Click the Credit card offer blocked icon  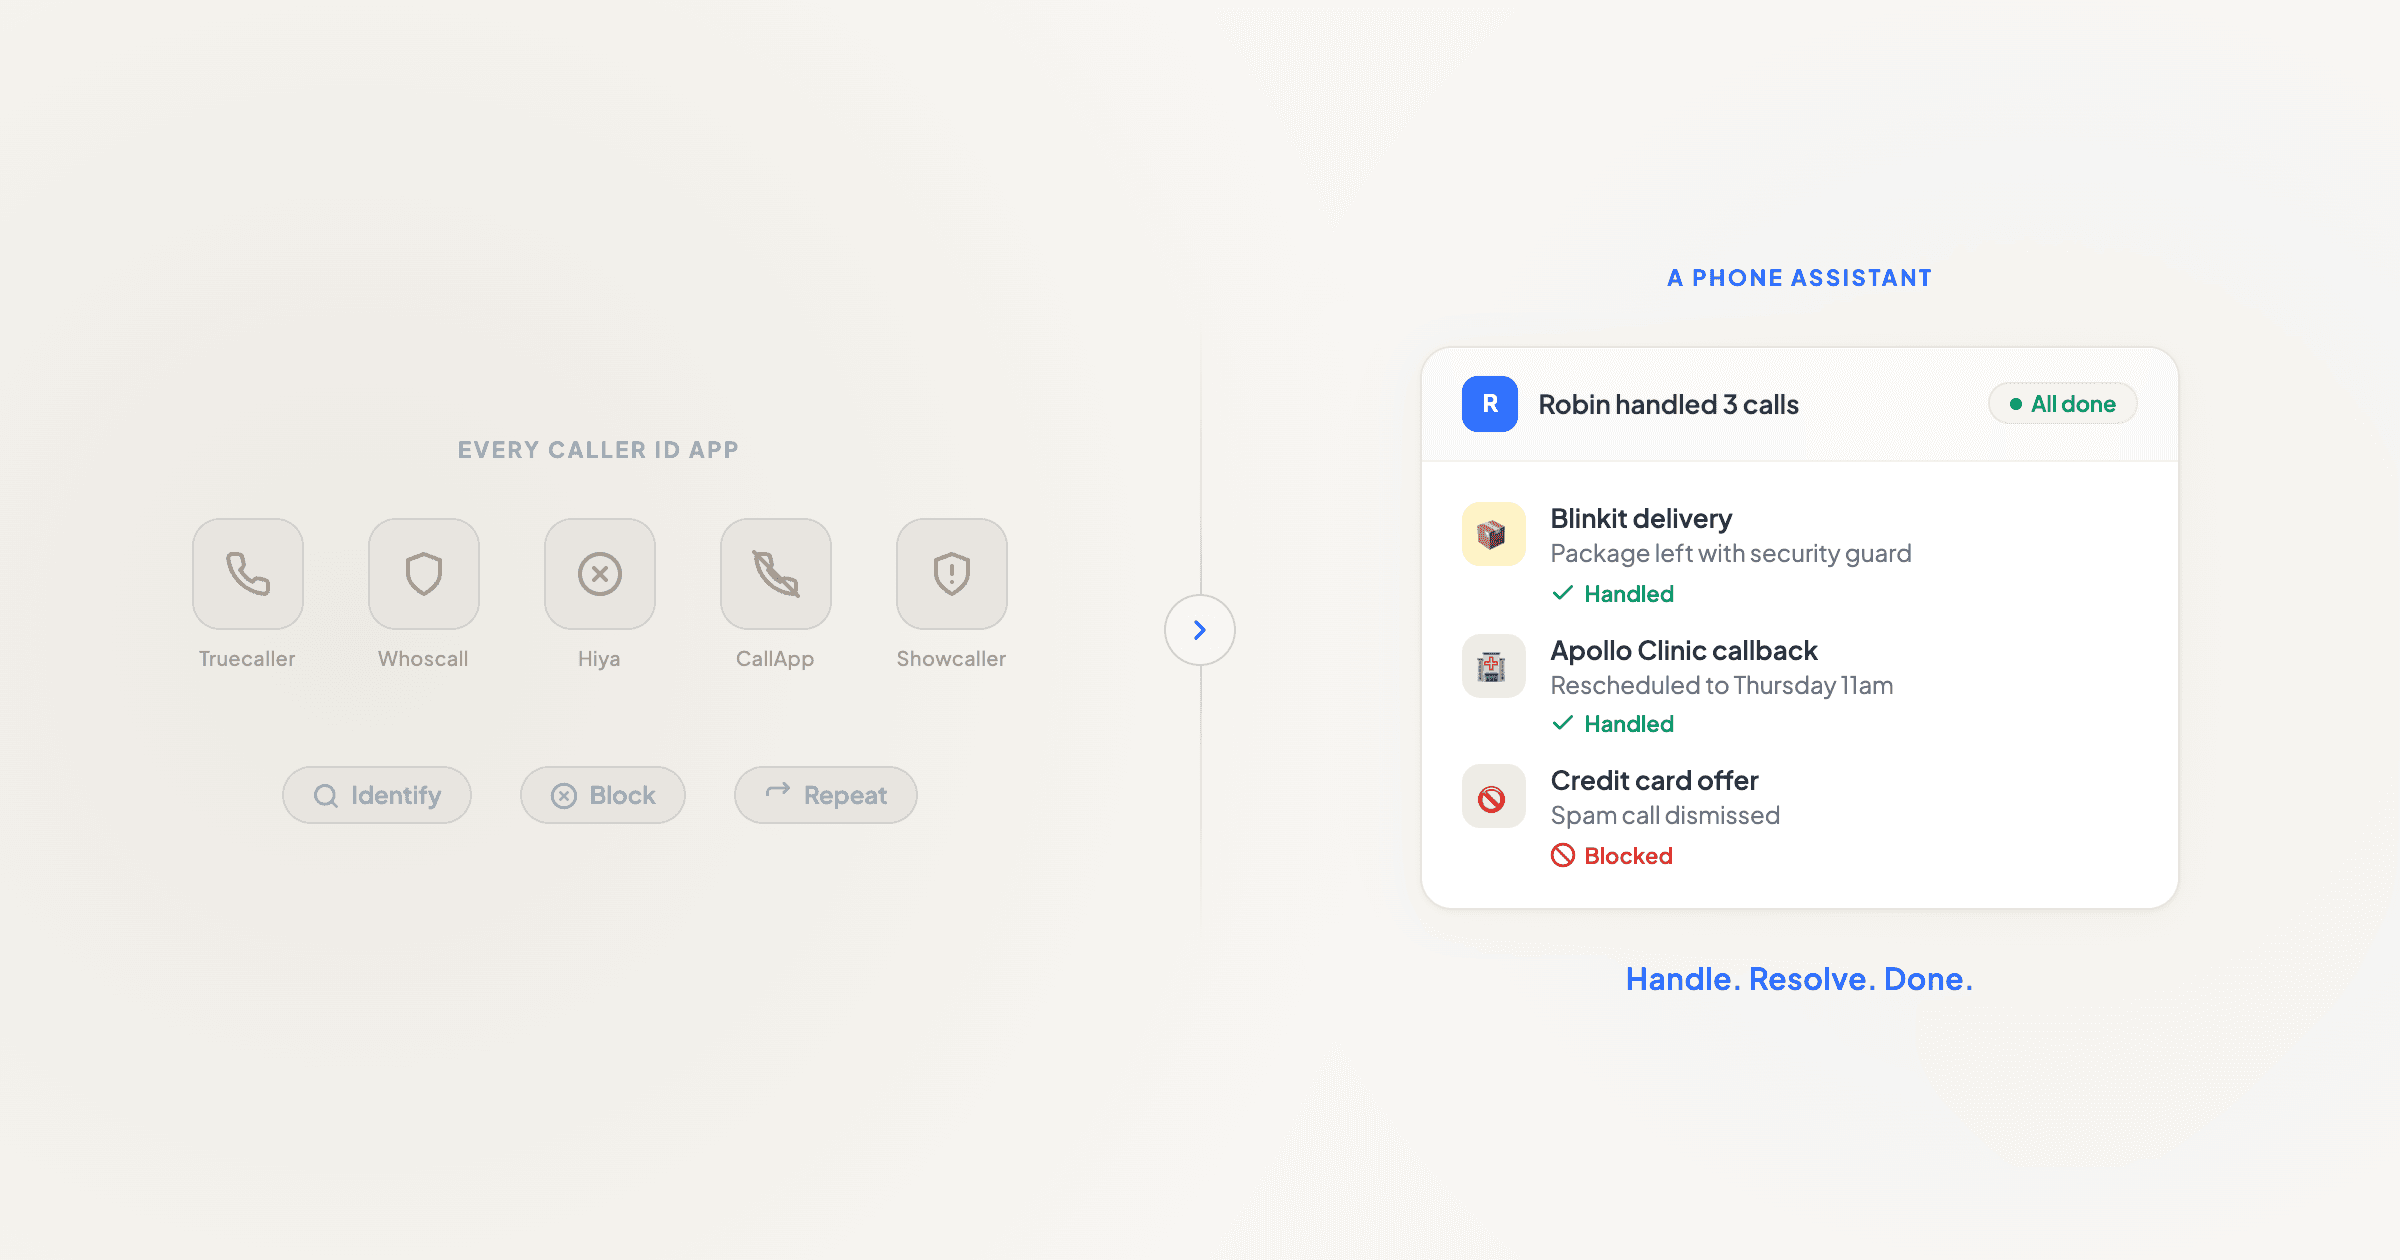pos(1493,797)
